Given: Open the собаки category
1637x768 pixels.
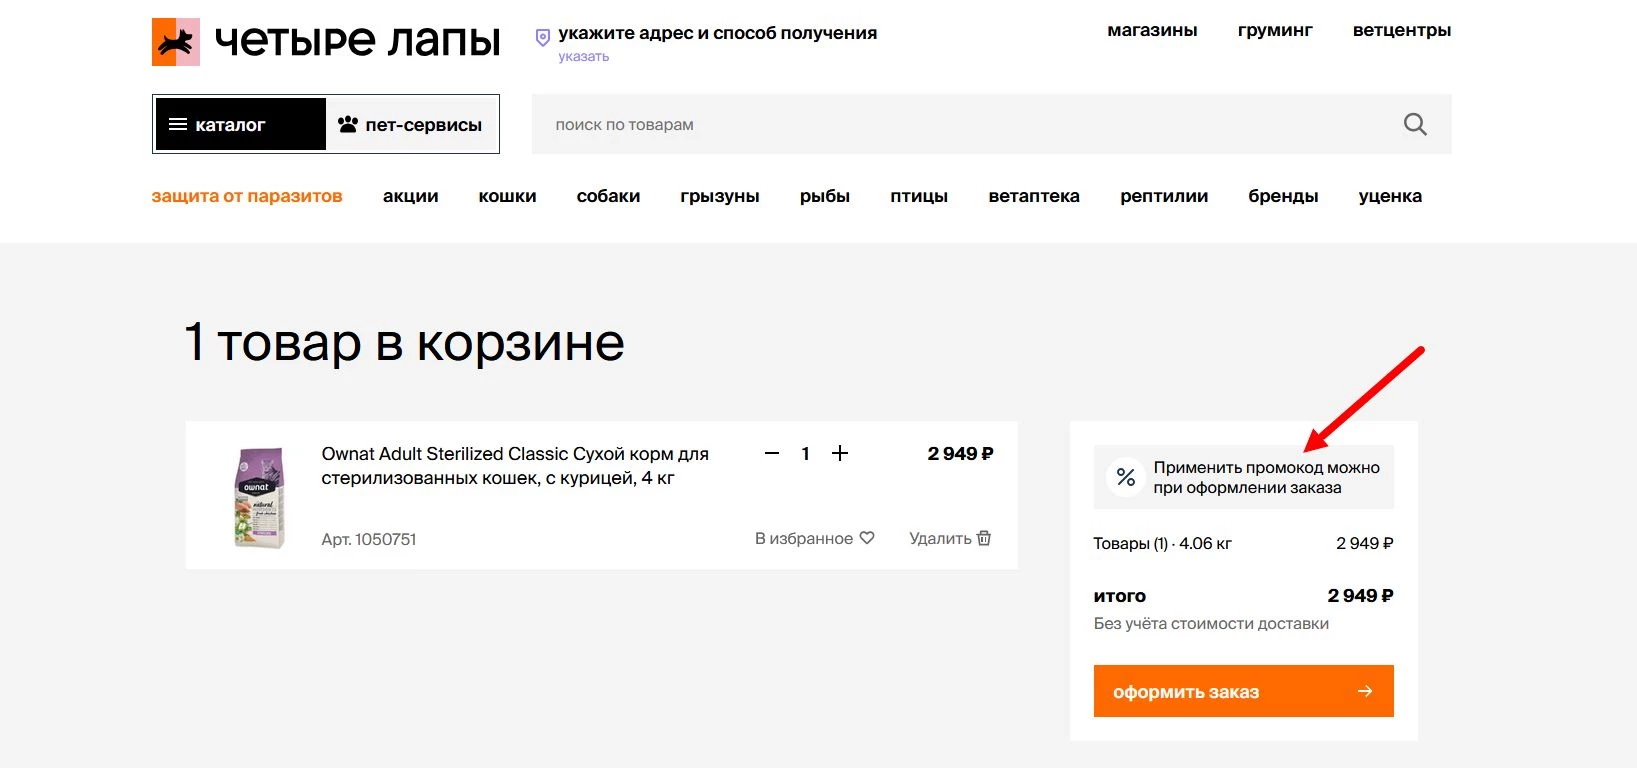Looking at the screenshot, I should pyautogui.click(x=608, y=196).
